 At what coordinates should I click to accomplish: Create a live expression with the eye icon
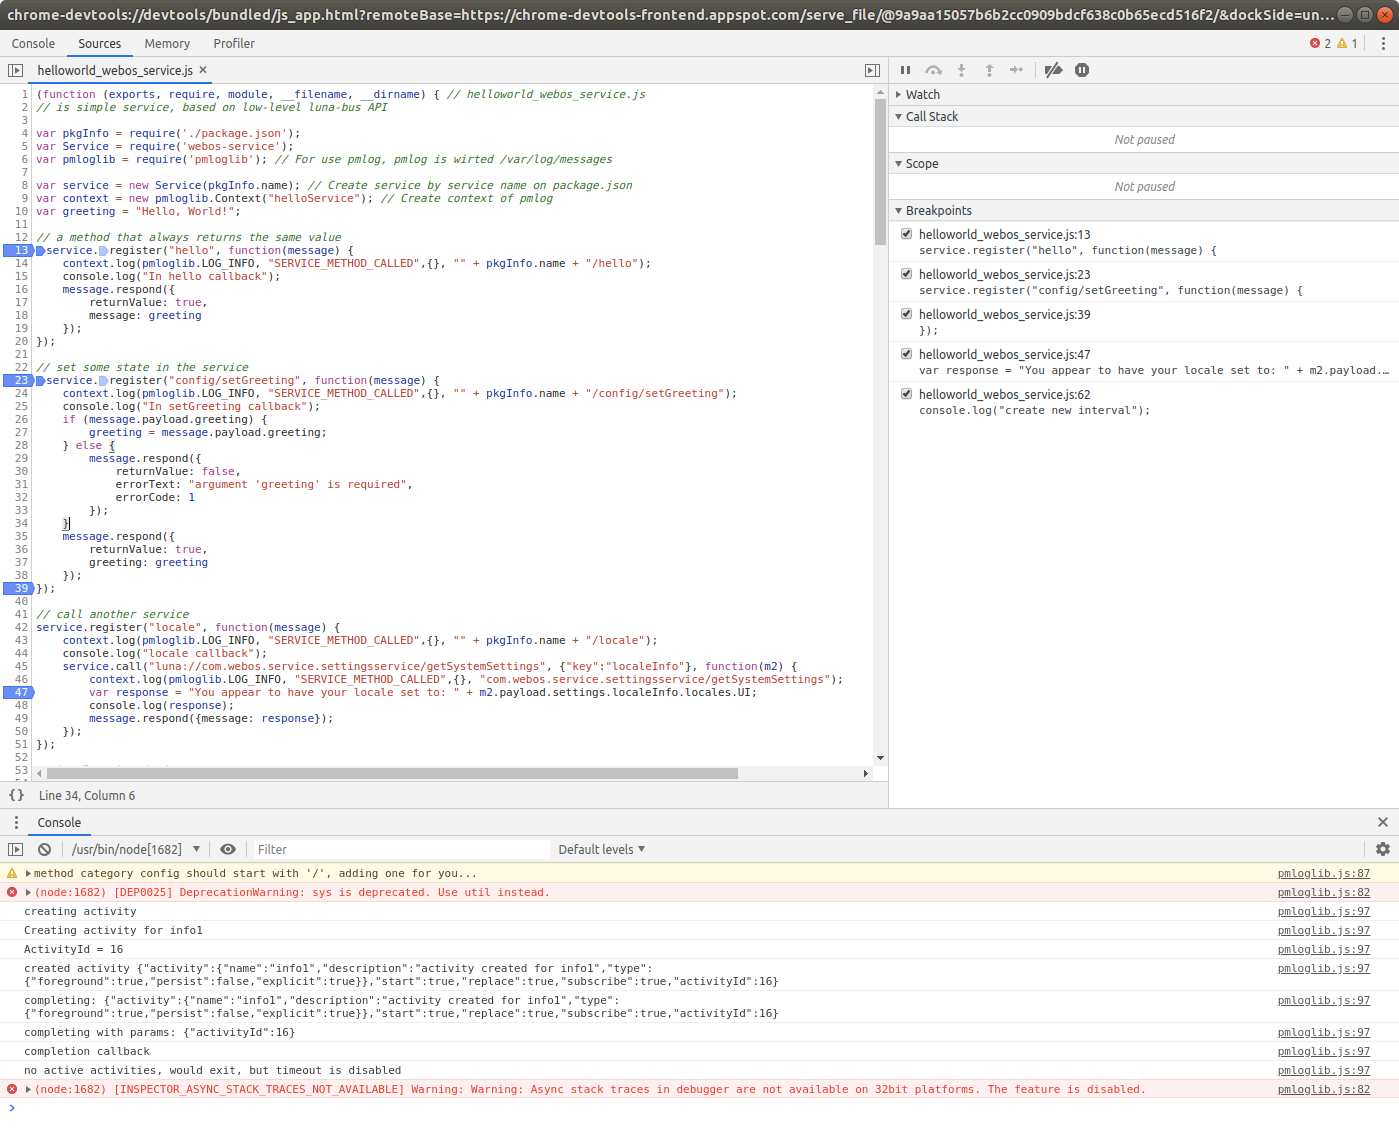click(228, 848)
